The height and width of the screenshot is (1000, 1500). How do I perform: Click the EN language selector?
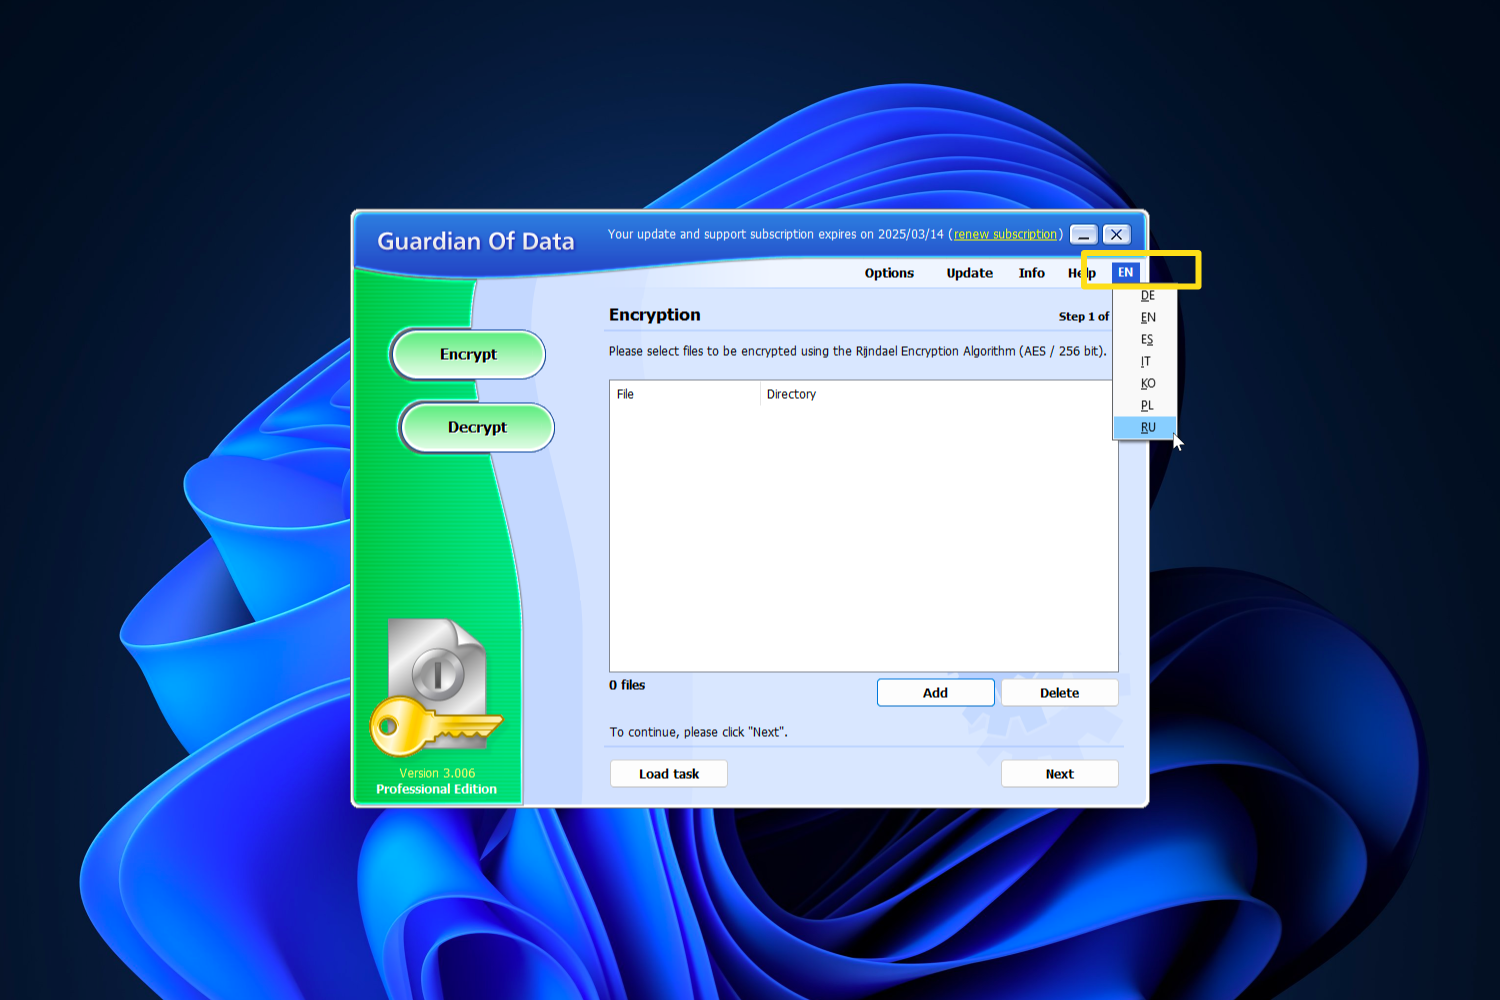tap(1125, 272)
